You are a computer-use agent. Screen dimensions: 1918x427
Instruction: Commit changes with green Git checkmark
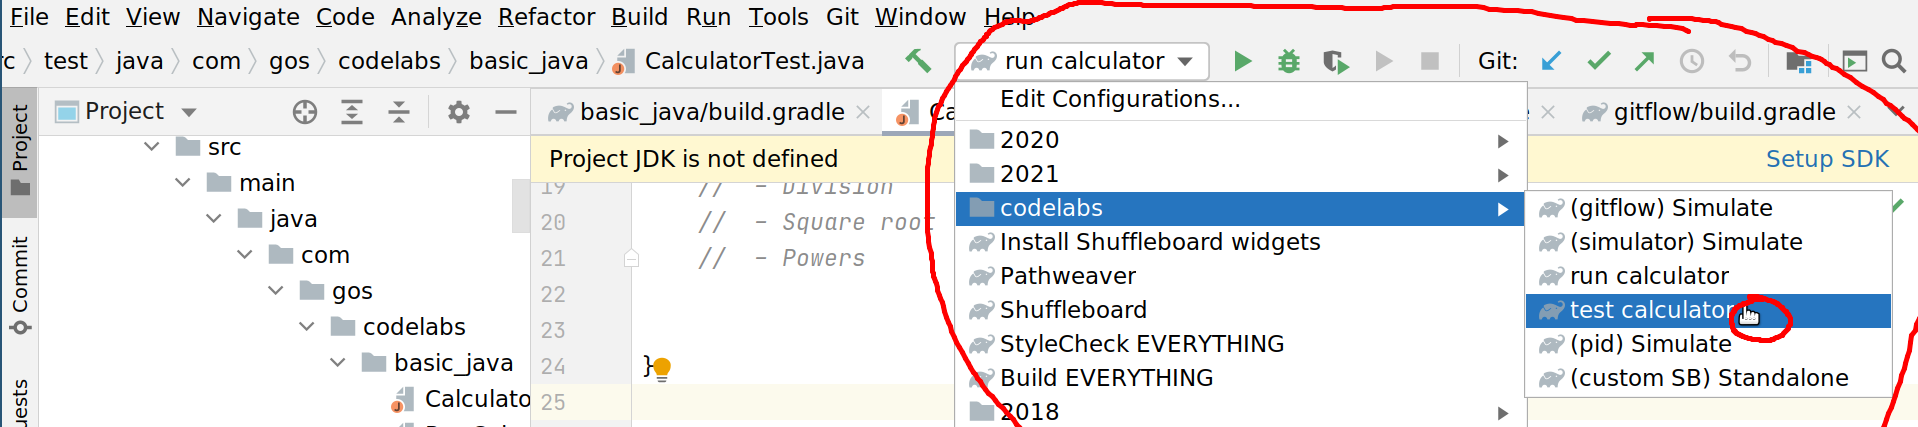pos(1598,61)
